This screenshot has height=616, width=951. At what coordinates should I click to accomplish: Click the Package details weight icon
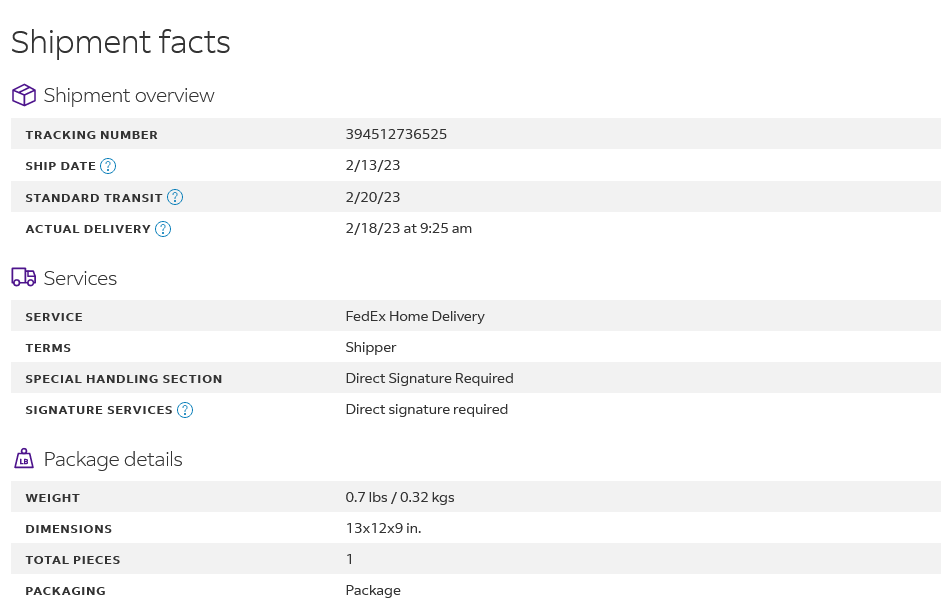coord(24,459)
